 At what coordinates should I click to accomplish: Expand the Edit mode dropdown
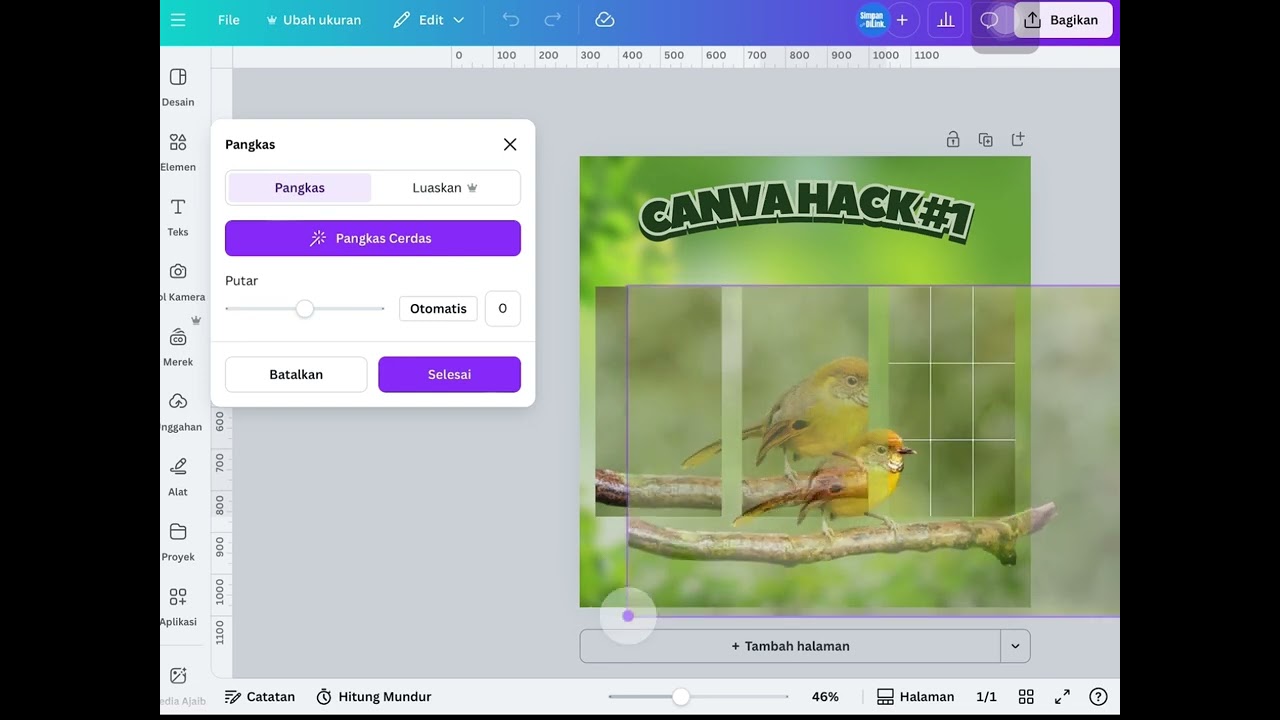click(429, 20)
